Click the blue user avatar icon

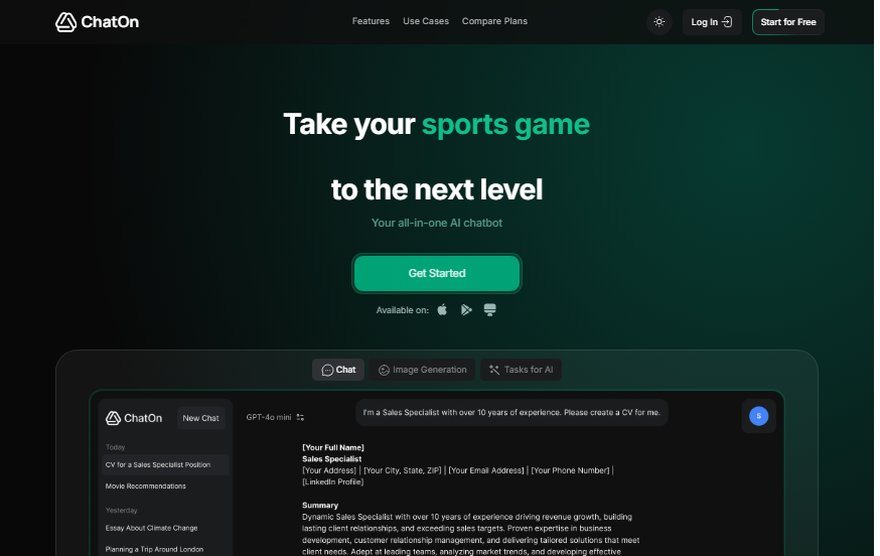(x=759, y=416)
